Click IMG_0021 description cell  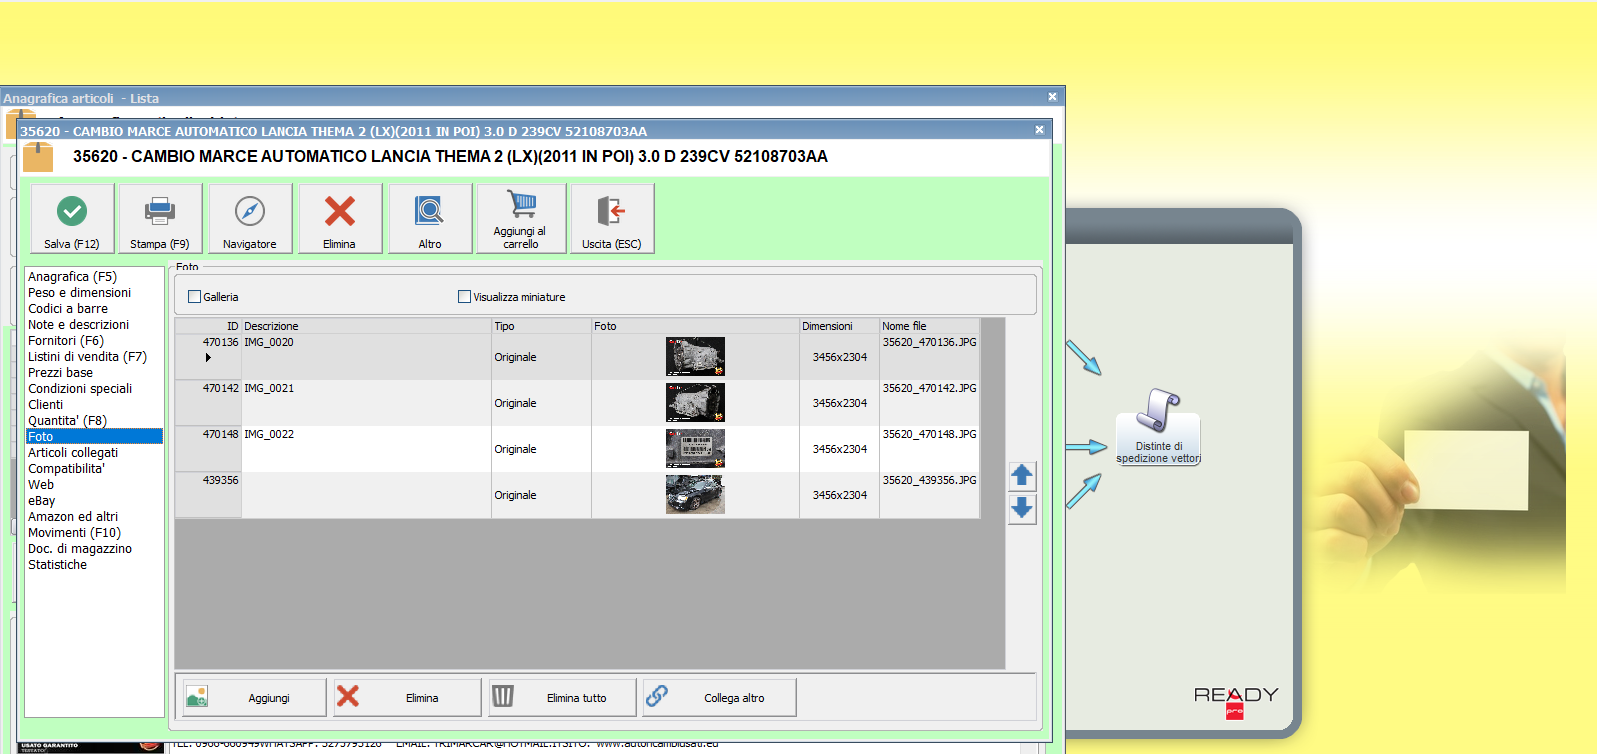(366, 403)
